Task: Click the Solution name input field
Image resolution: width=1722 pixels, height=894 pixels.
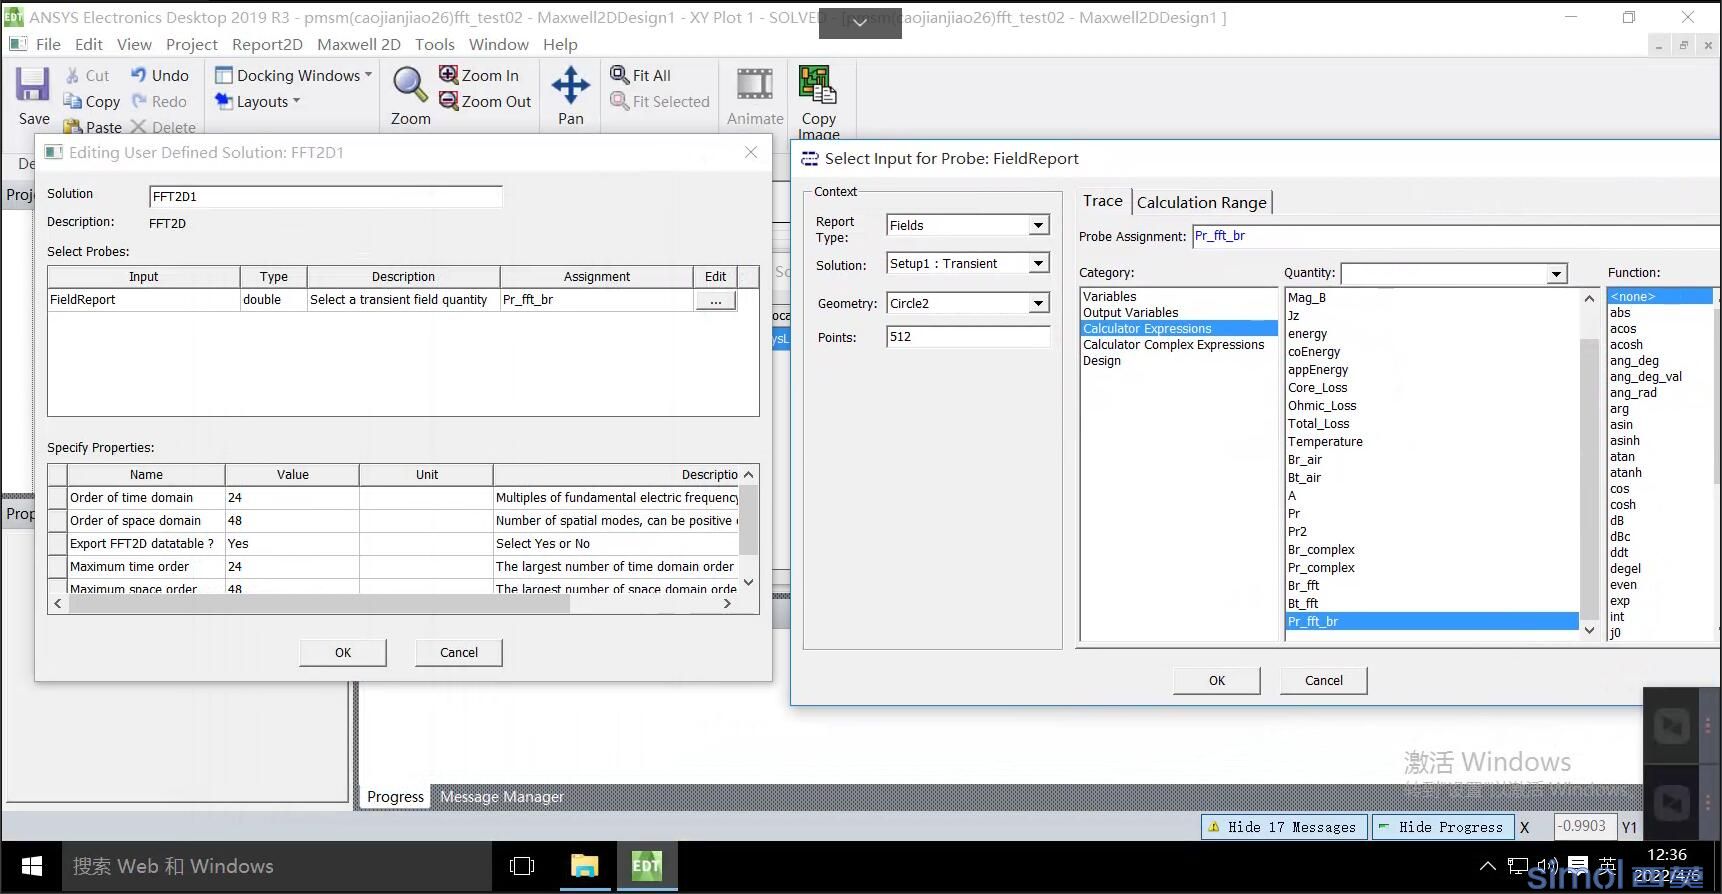Action: 325,197
